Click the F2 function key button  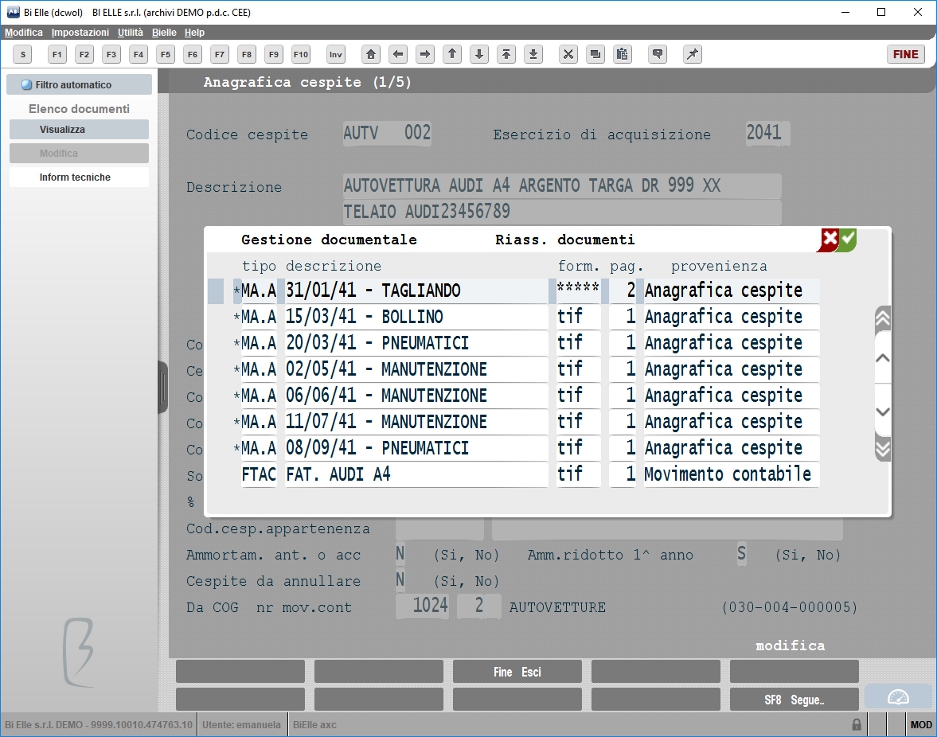pyautogui.click(x=84, y=54)
